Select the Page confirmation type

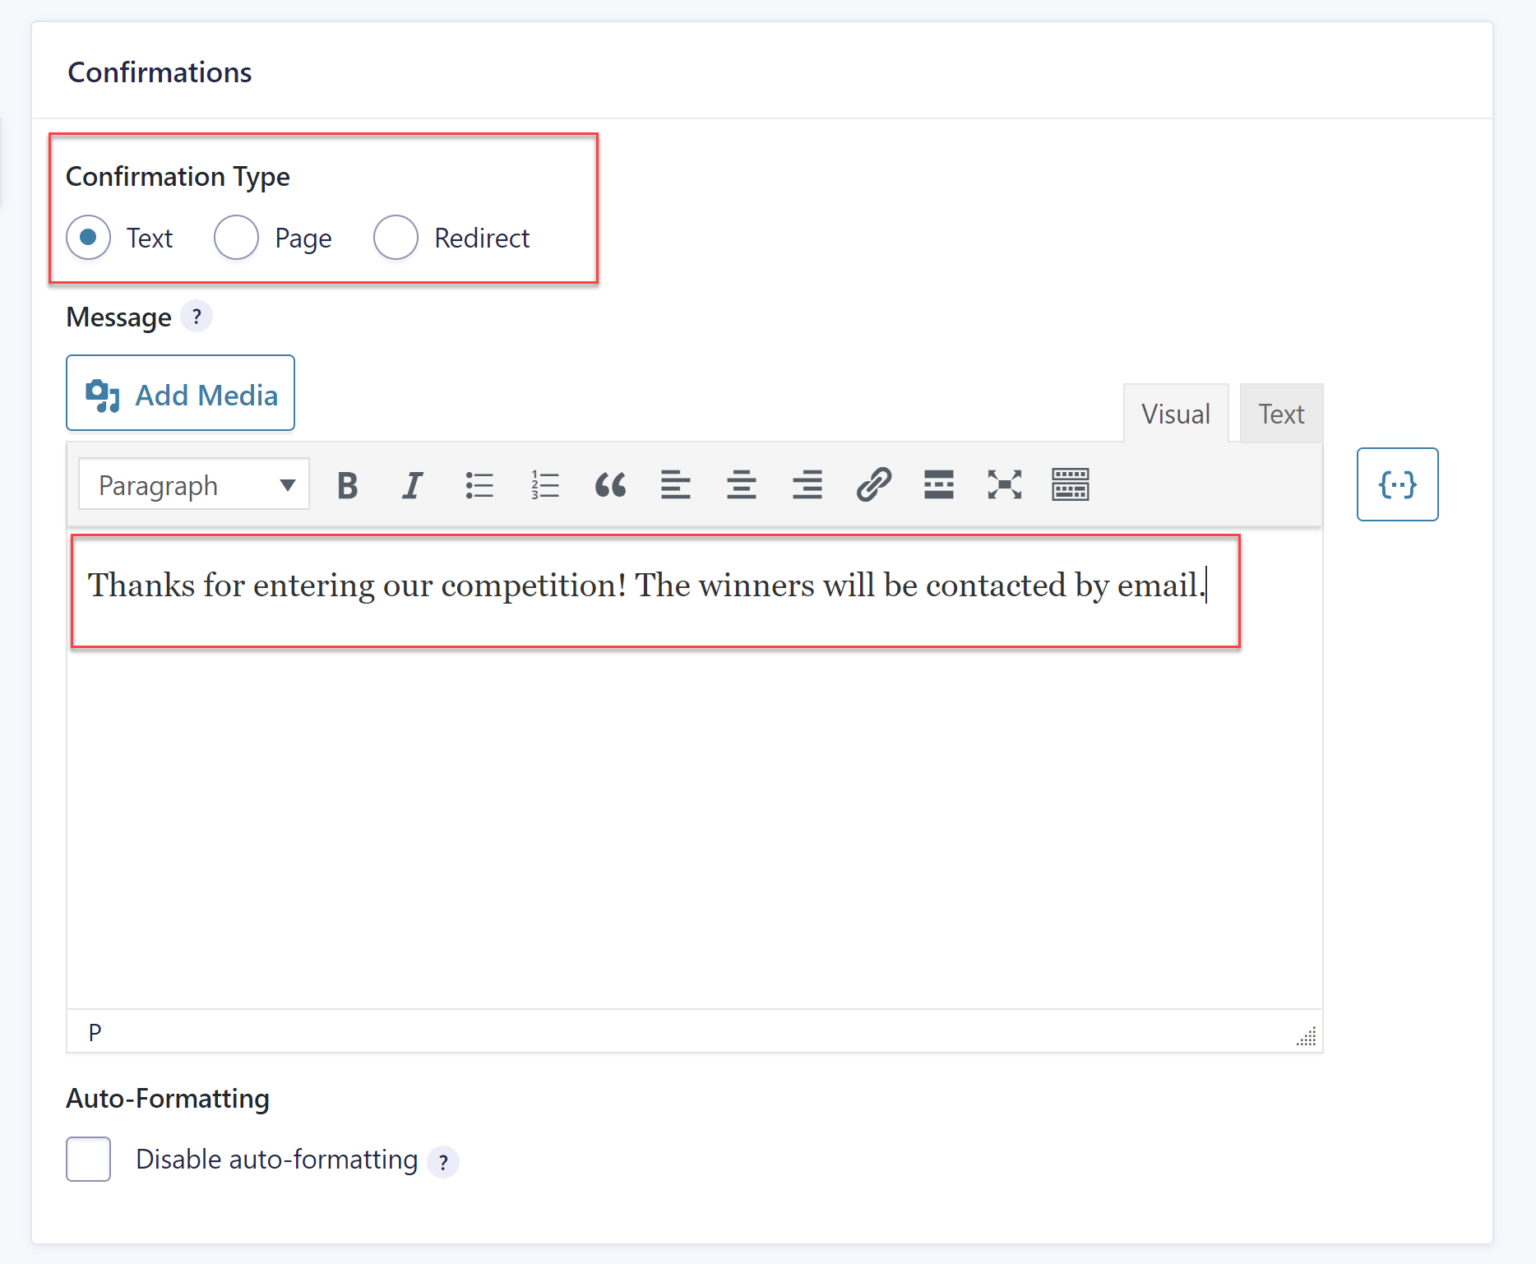point(236,238)
